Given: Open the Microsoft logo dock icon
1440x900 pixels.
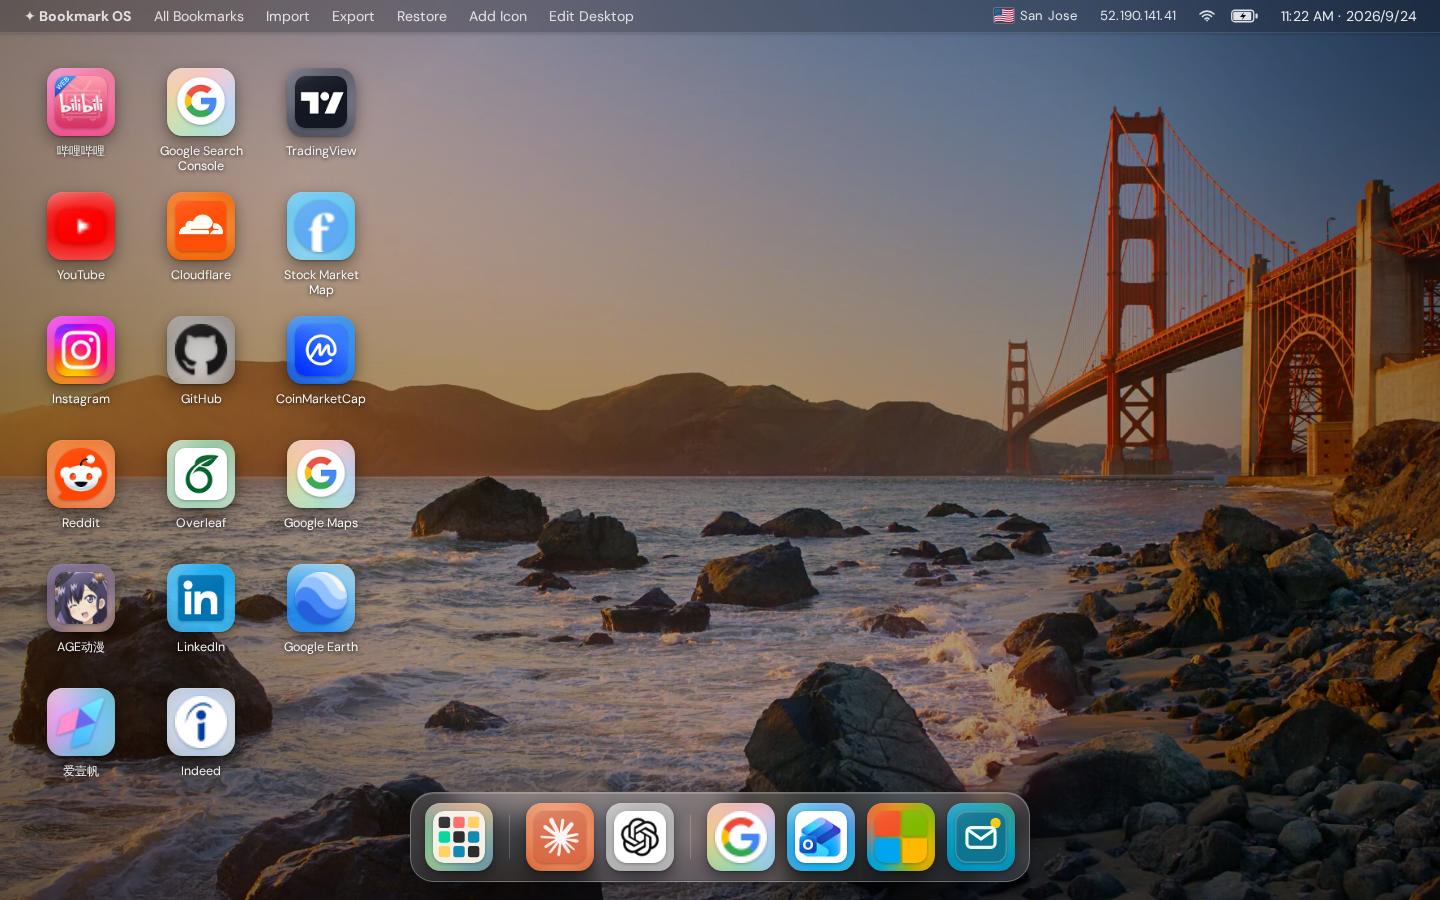Looking at the screenshot, I should (x=901, y=837).
